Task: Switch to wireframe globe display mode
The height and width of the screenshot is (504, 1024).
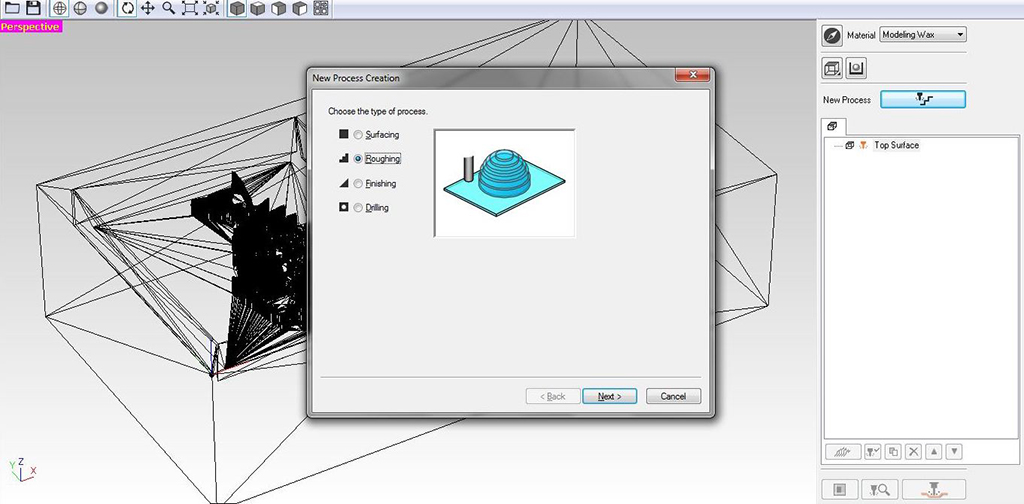Action: (59, 8)
